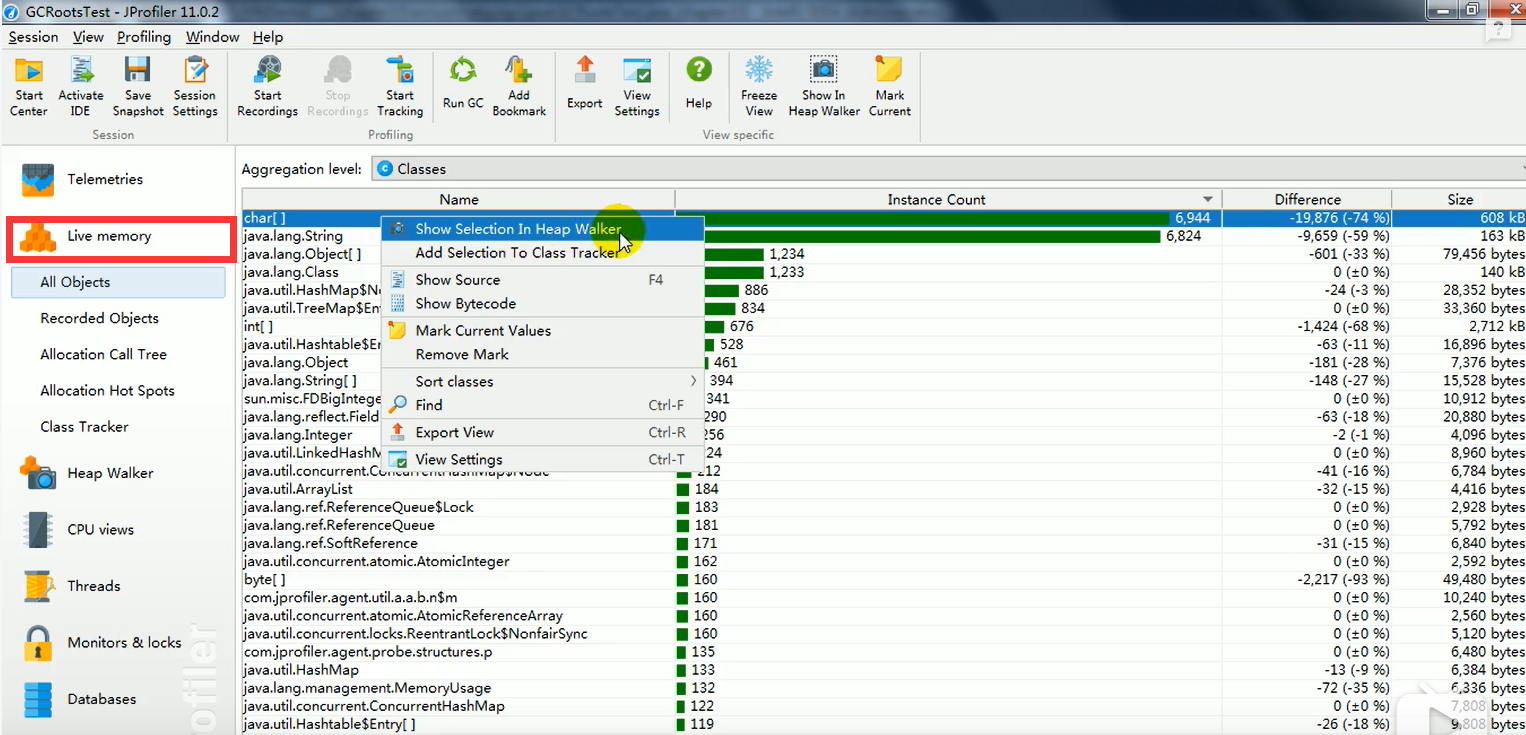Select the All Objects view
Image resolution: width=1526 pixels, height=735 pixels.
pos(119,282)
